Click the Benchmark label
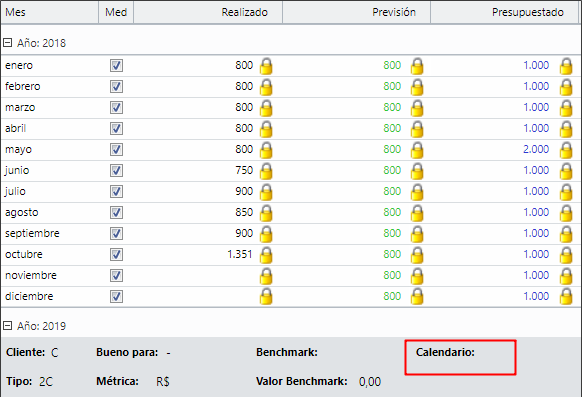582x397 pixels. coord(287,352)
